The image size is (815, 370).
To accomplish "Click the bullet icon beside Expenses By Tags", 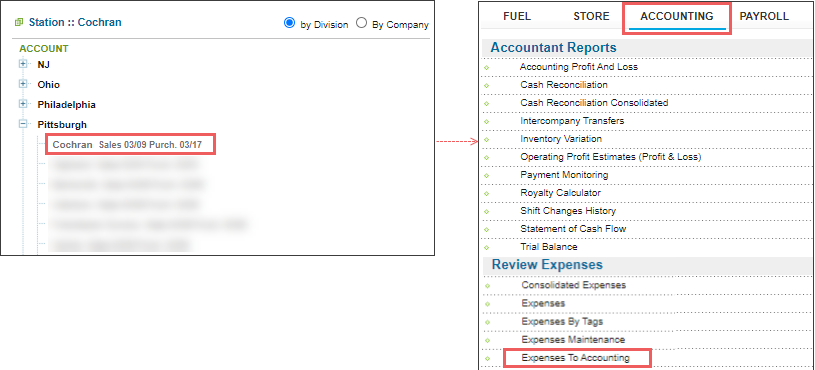I will point(487,322).
